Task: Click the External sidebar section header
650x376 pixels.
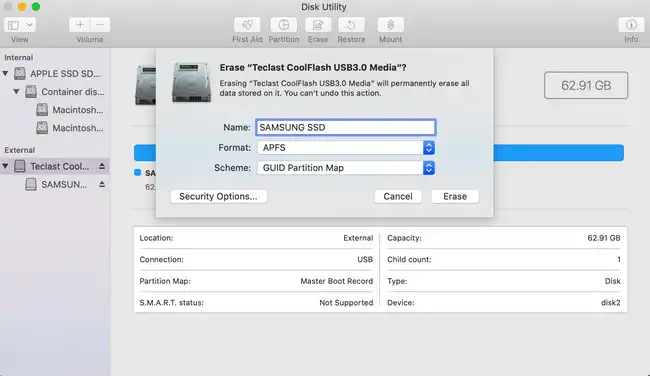Action: click(19, 150)
